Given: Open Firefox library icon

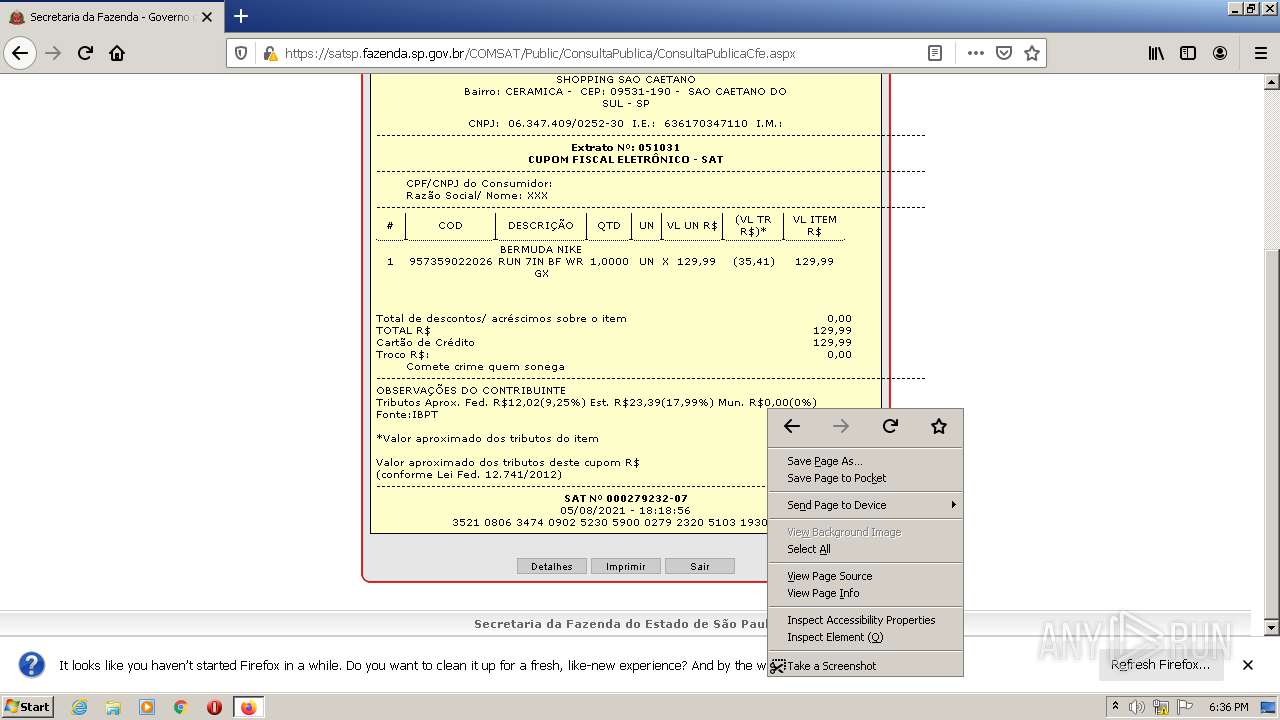Looking at the screenshot, I should tap(1156, 53).
